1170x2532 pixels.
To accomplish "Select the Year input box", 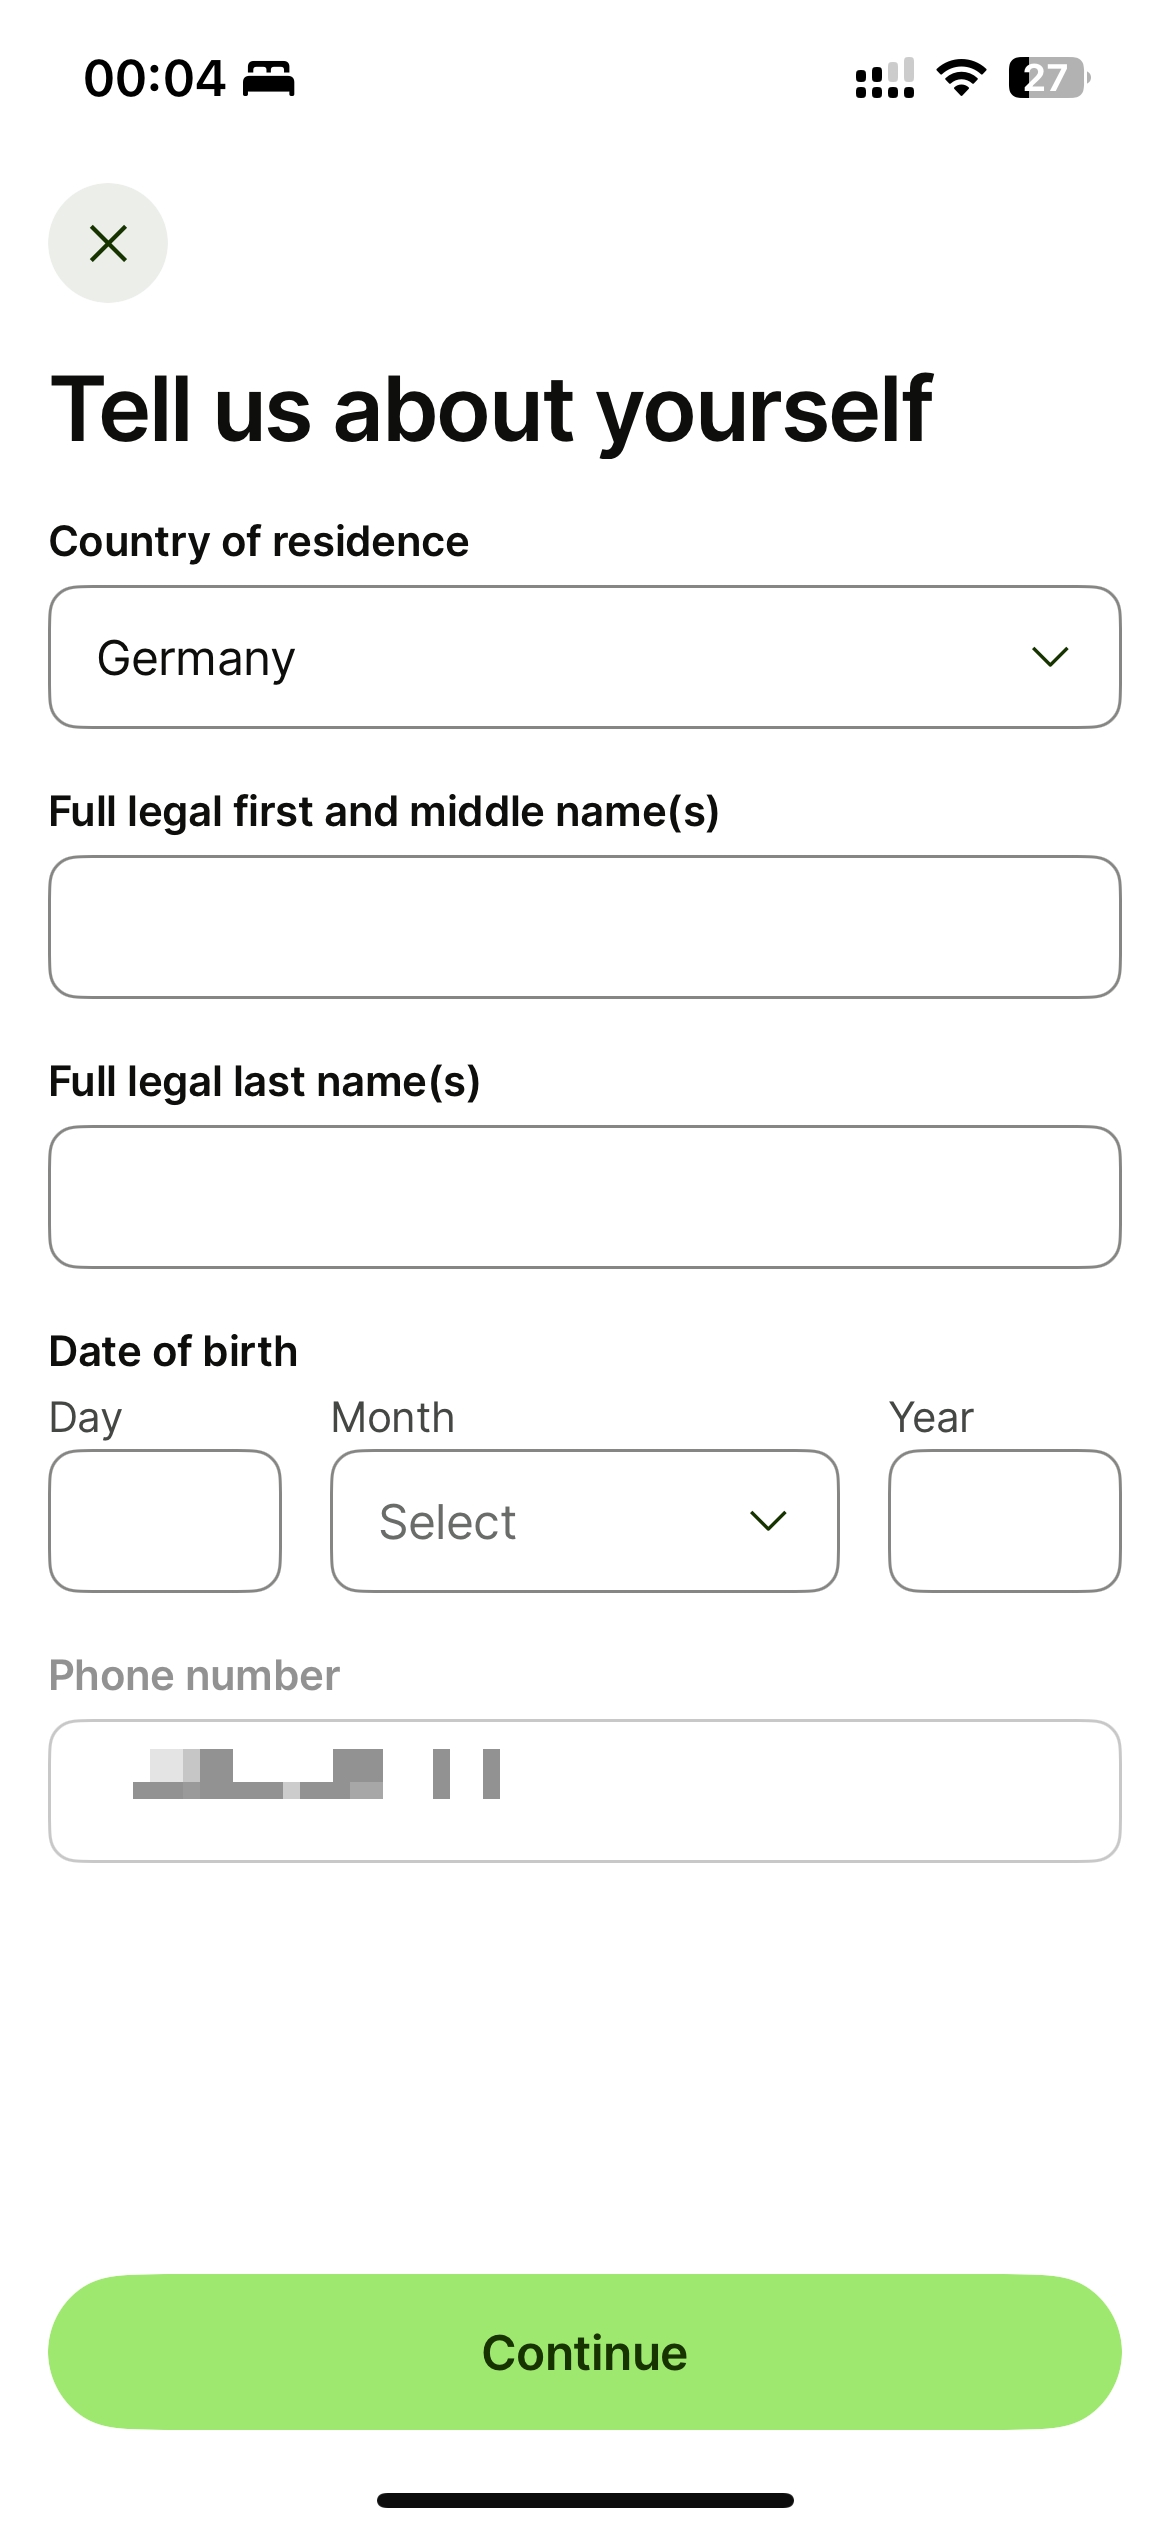I will pos(1005,1521).
